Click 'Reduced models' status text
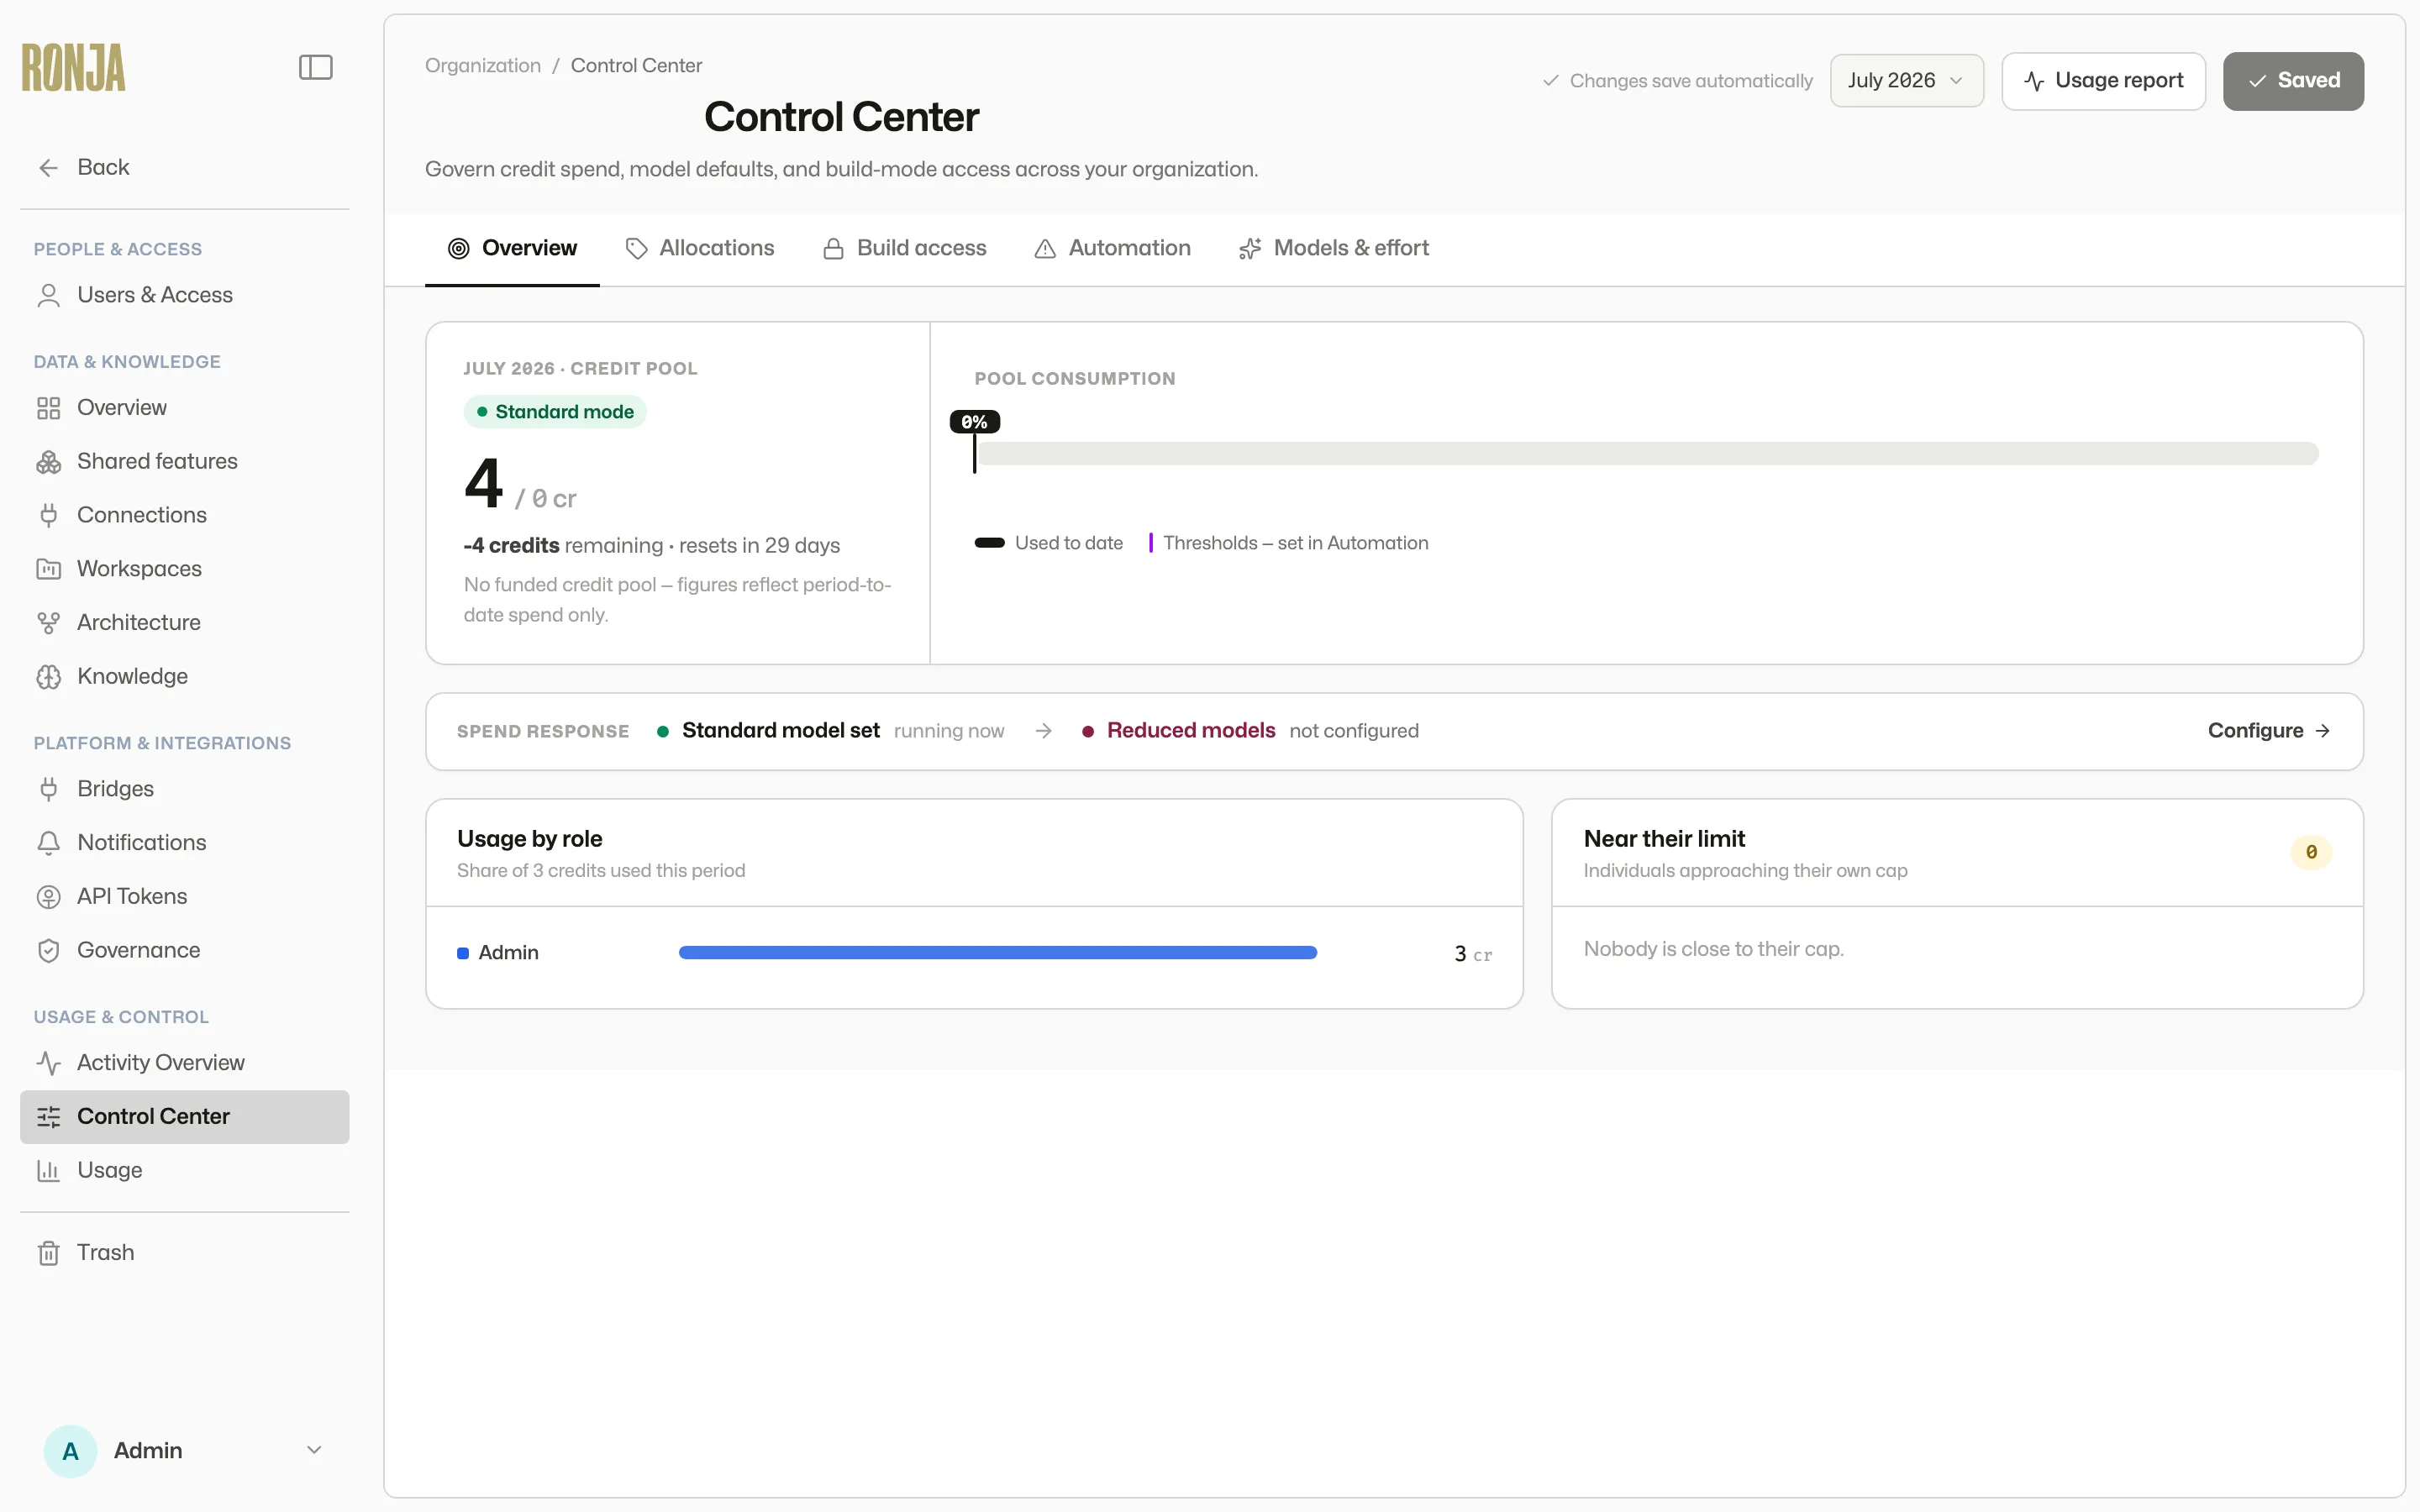2420x1512 pixels. (x=1190, y=731)
